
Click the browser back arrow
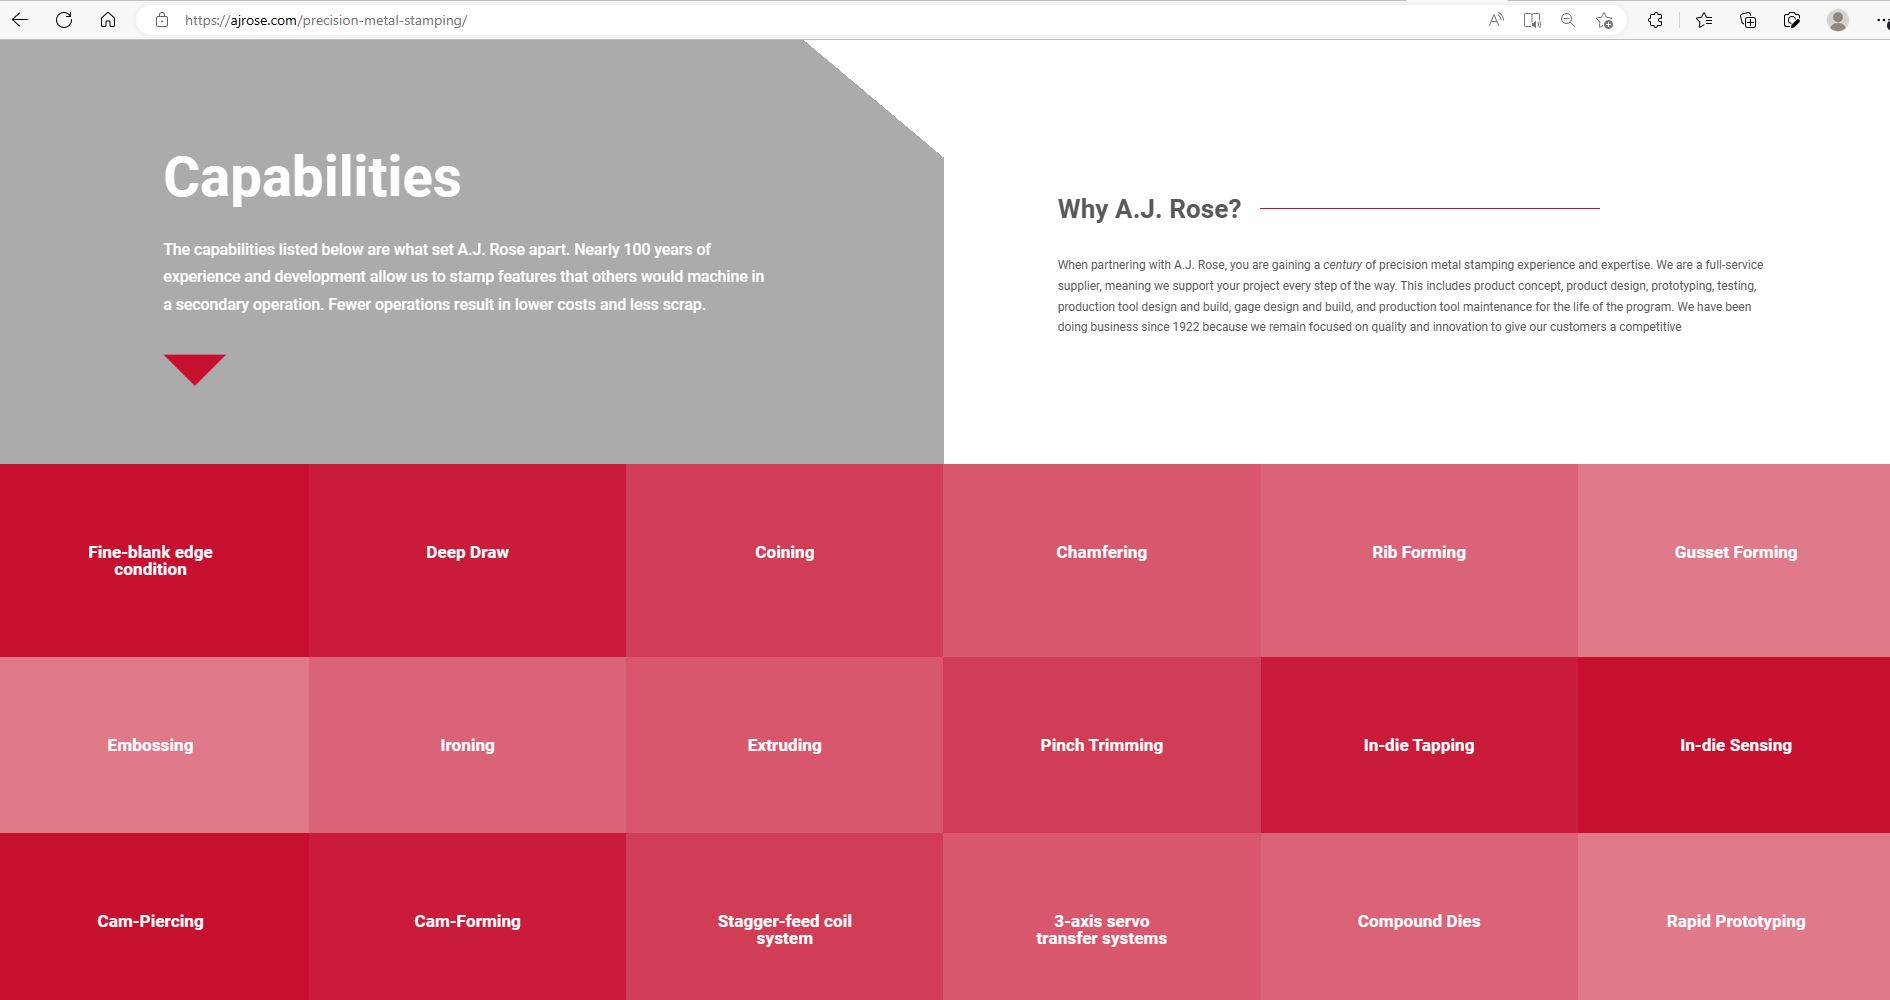click(x=20, y=20)
